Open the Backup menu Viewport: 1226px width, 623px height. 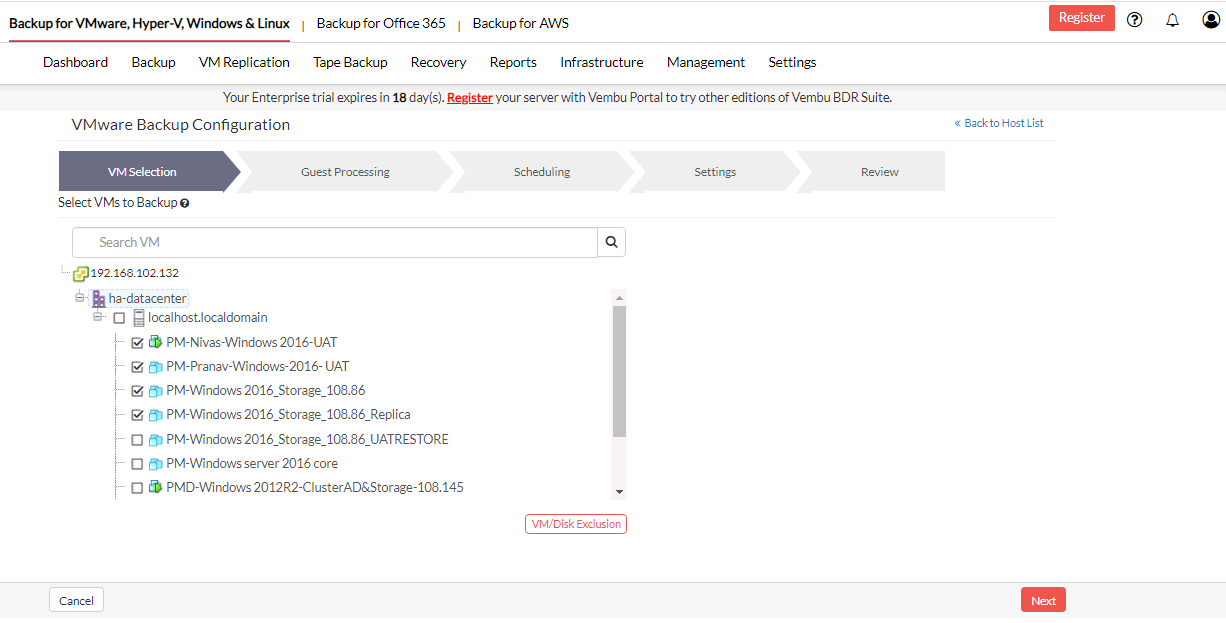153,62
